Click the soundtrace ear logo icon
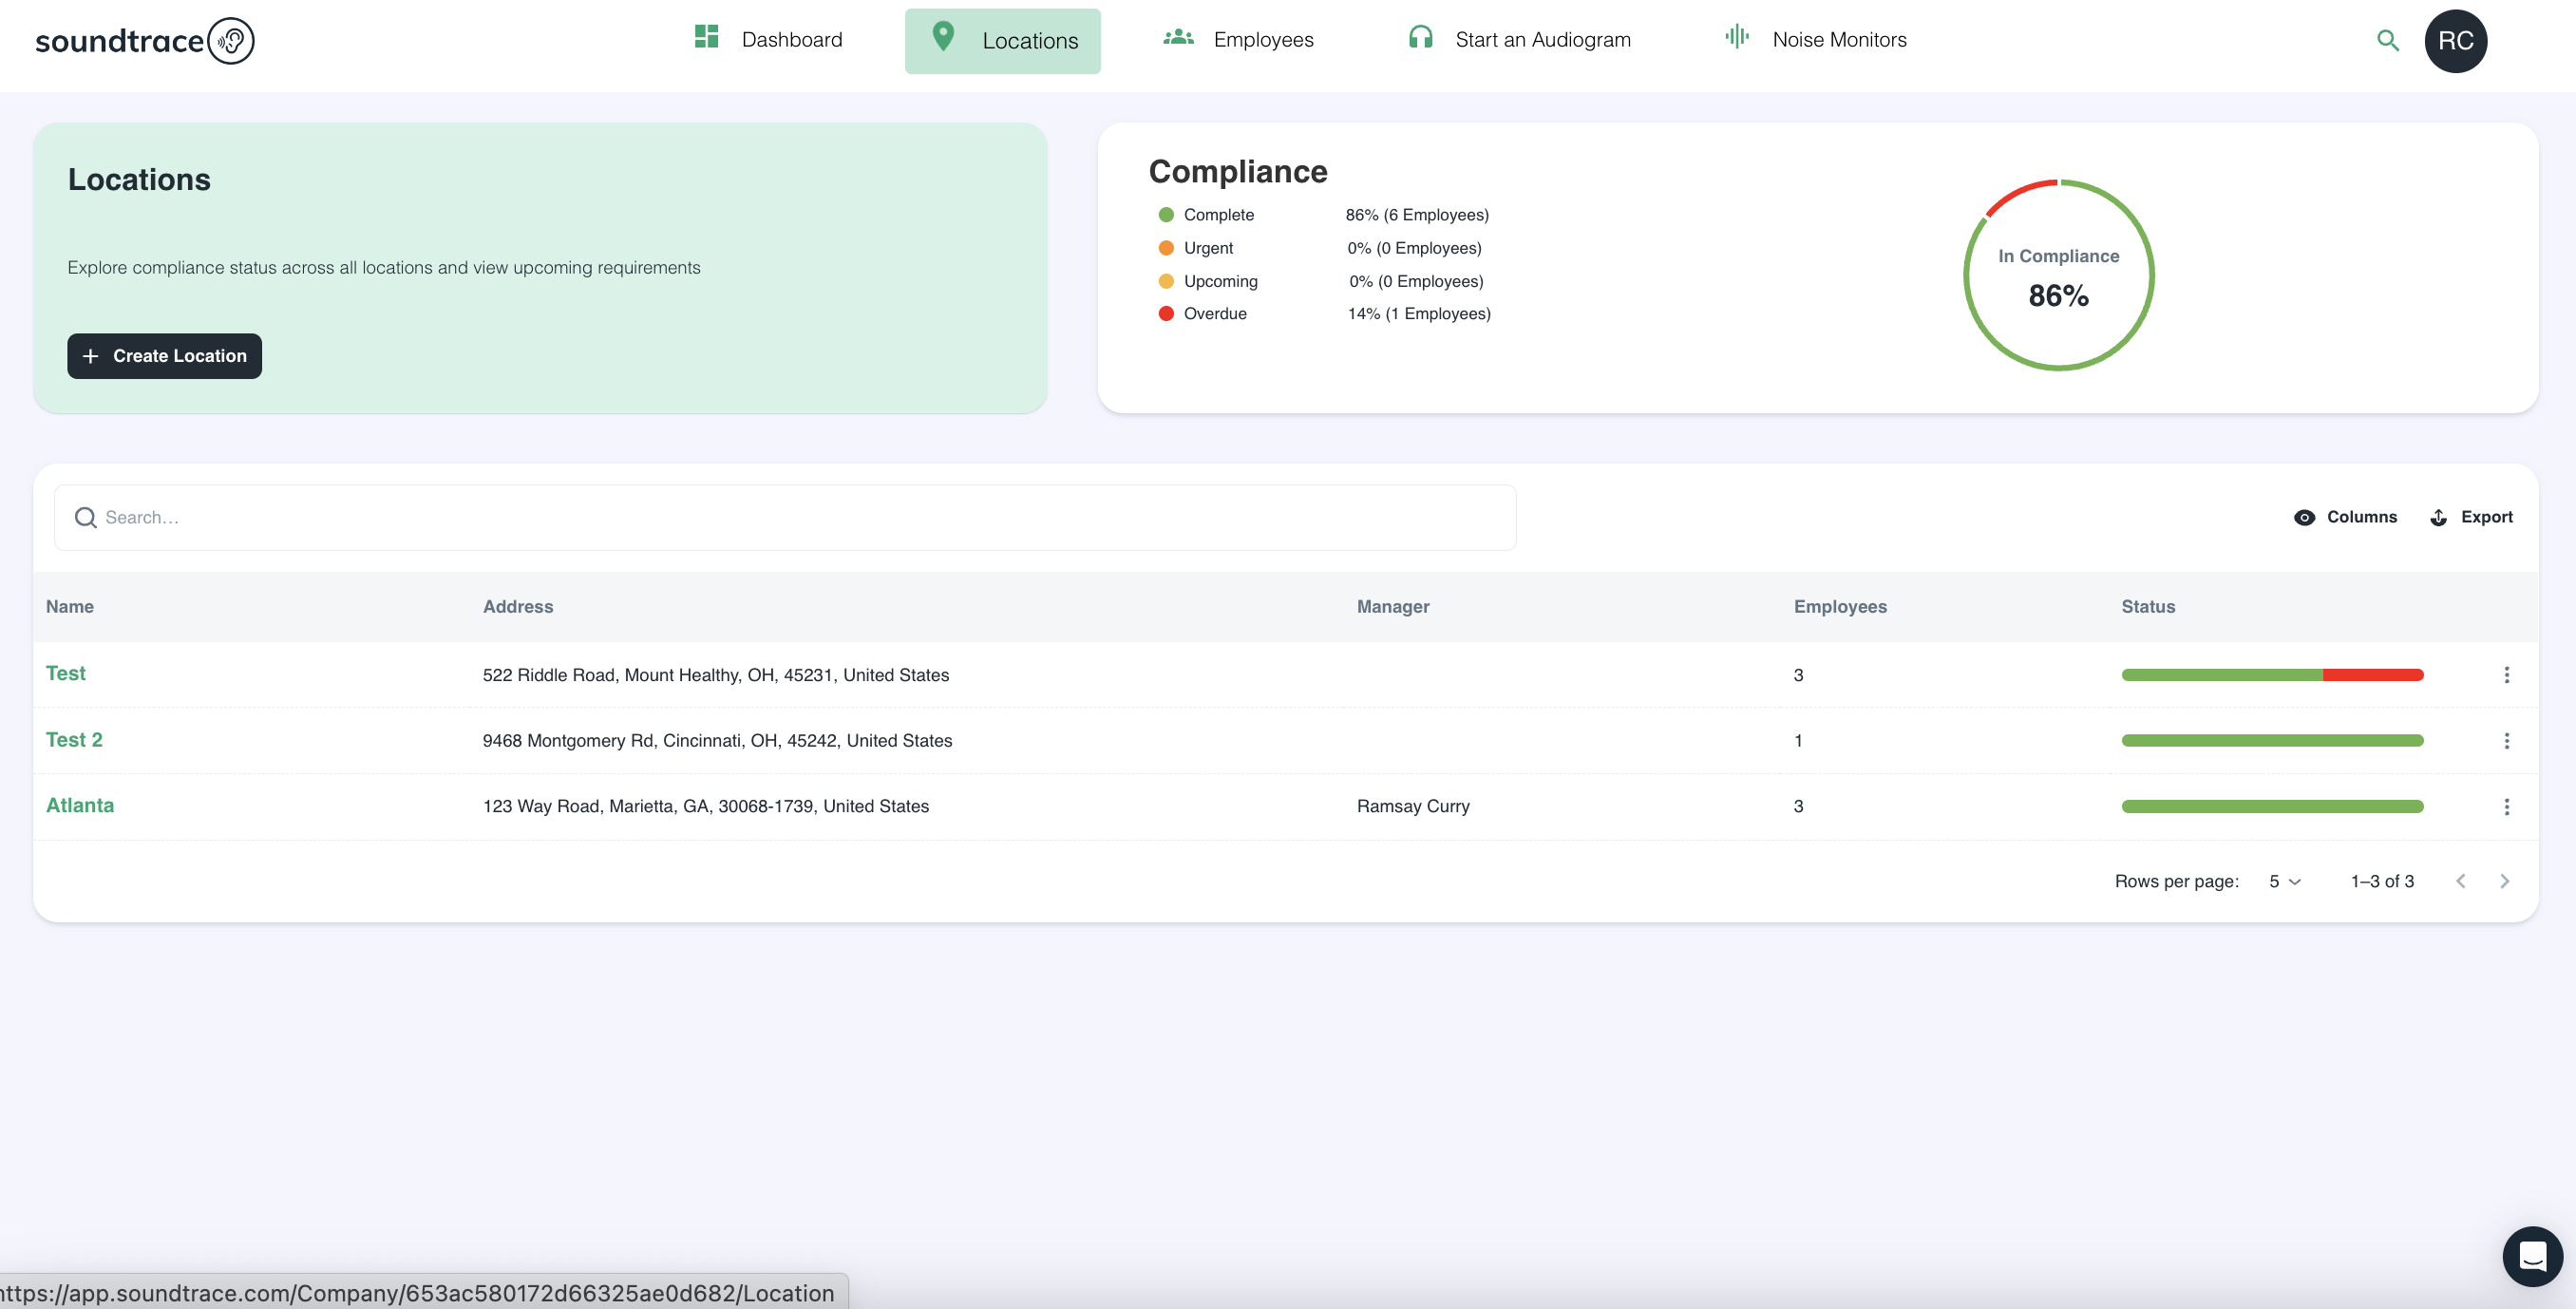The width and height of the screenshot is (2576, 1309). 231,41
